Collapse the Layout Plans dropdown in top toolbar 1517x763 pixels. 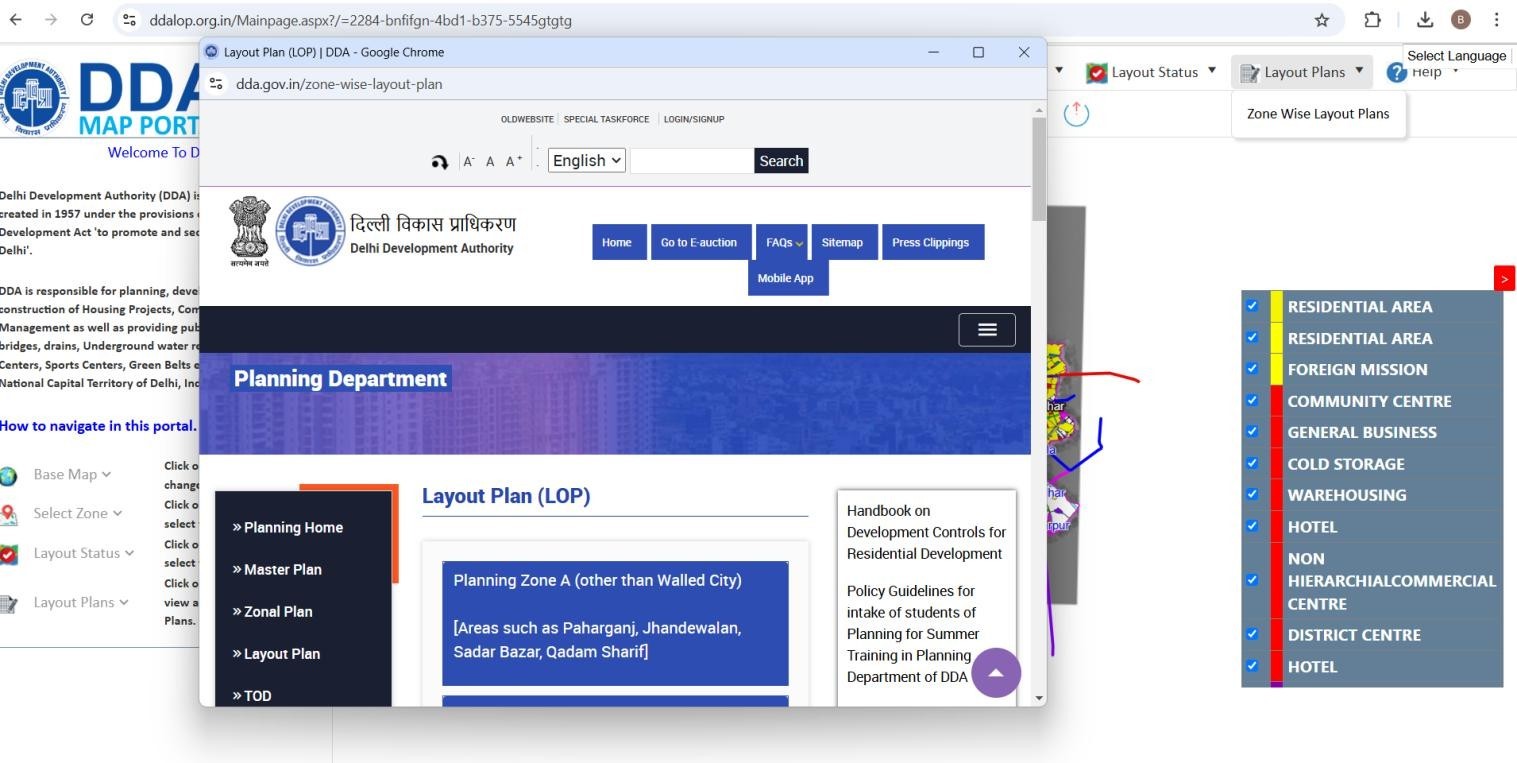(x=1359, y=70)
